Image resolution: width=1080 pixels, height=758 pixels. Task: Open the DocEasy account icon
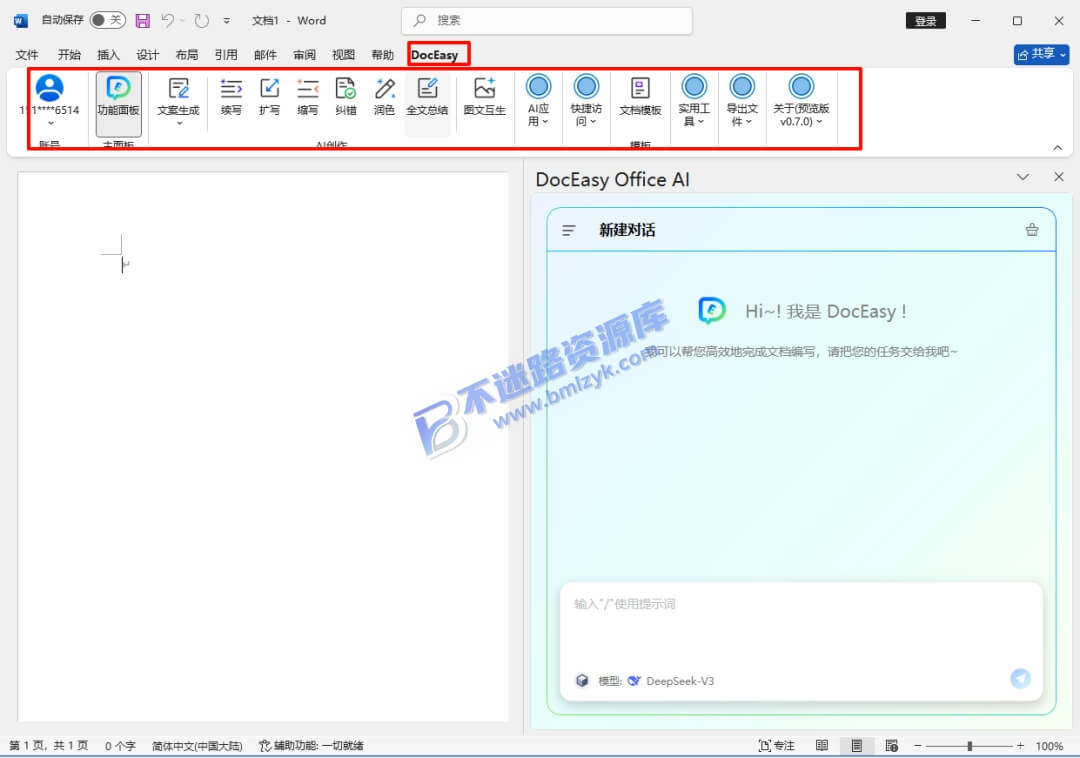(x=50, y=88)
